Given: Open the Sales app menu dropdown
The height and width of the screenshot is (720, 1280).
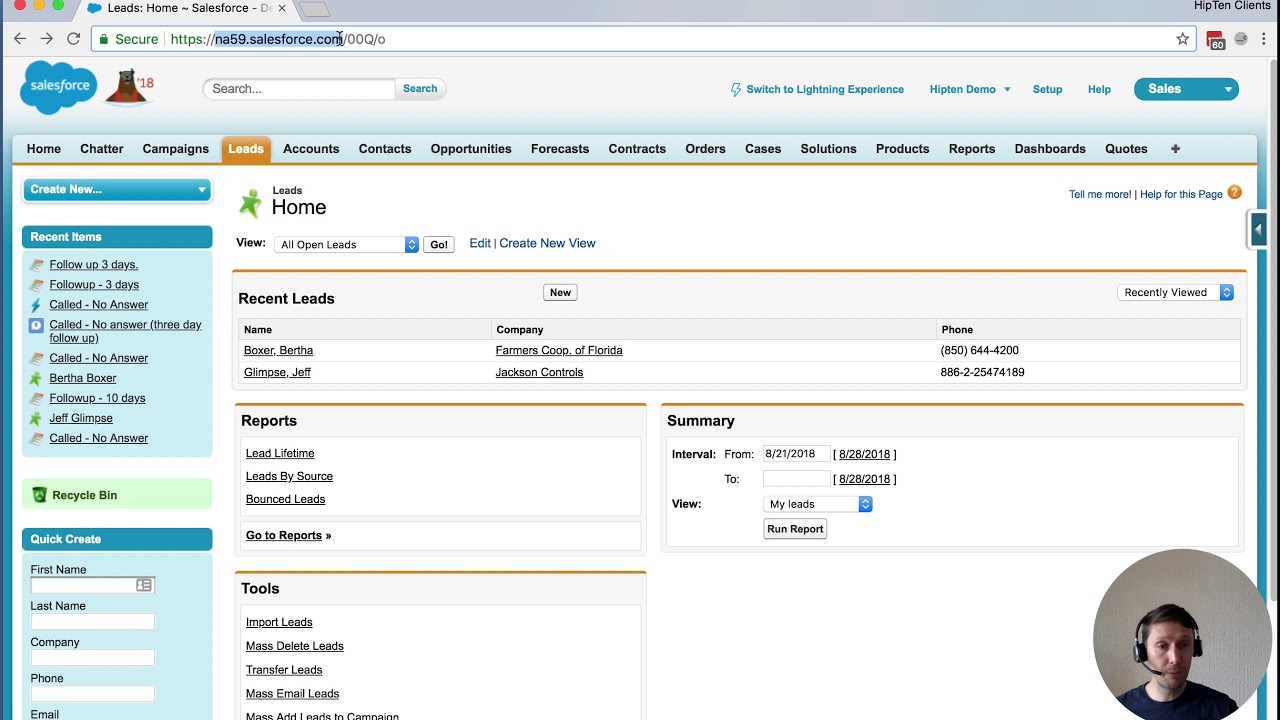Looking at the screenshot, I should [1186, 89].
